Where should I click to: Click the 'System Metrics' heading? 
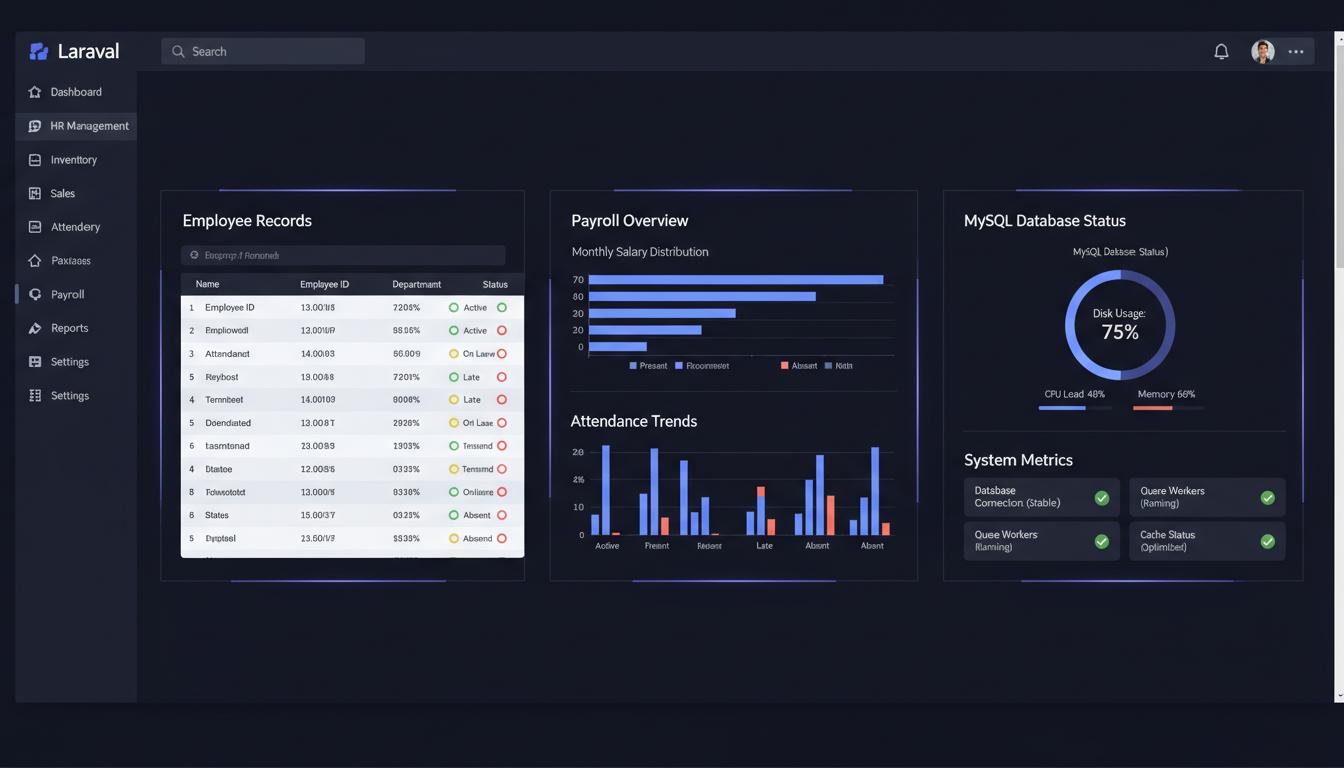1018,460
